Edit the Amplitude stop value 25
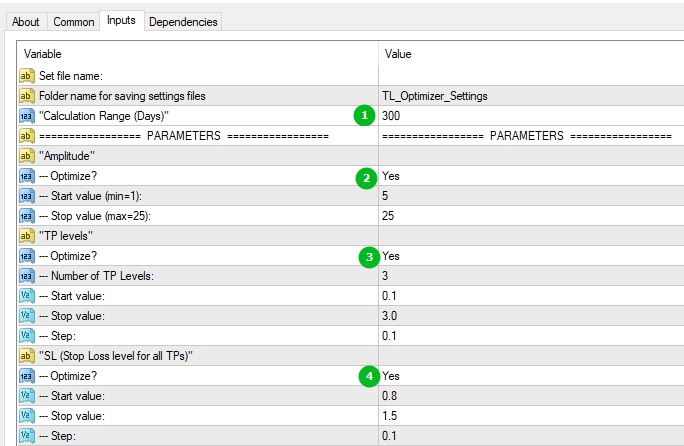The height and width of the screenshot is (446, 684). [531, 216]
